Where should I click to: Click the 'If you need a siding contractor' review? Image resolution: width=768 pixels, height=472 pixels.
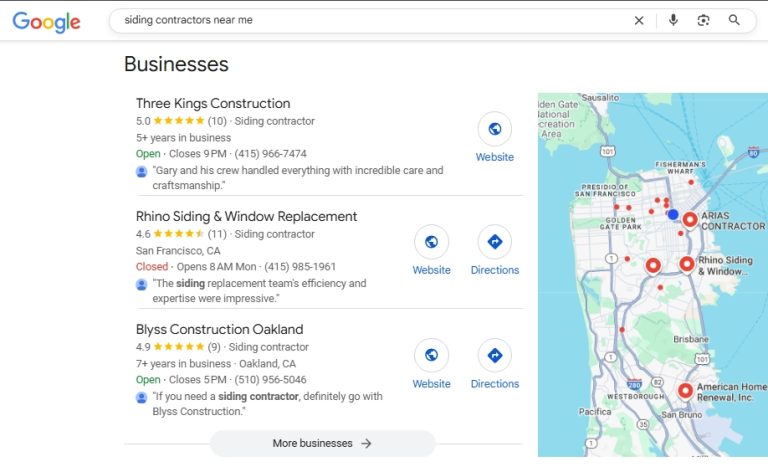267,404
